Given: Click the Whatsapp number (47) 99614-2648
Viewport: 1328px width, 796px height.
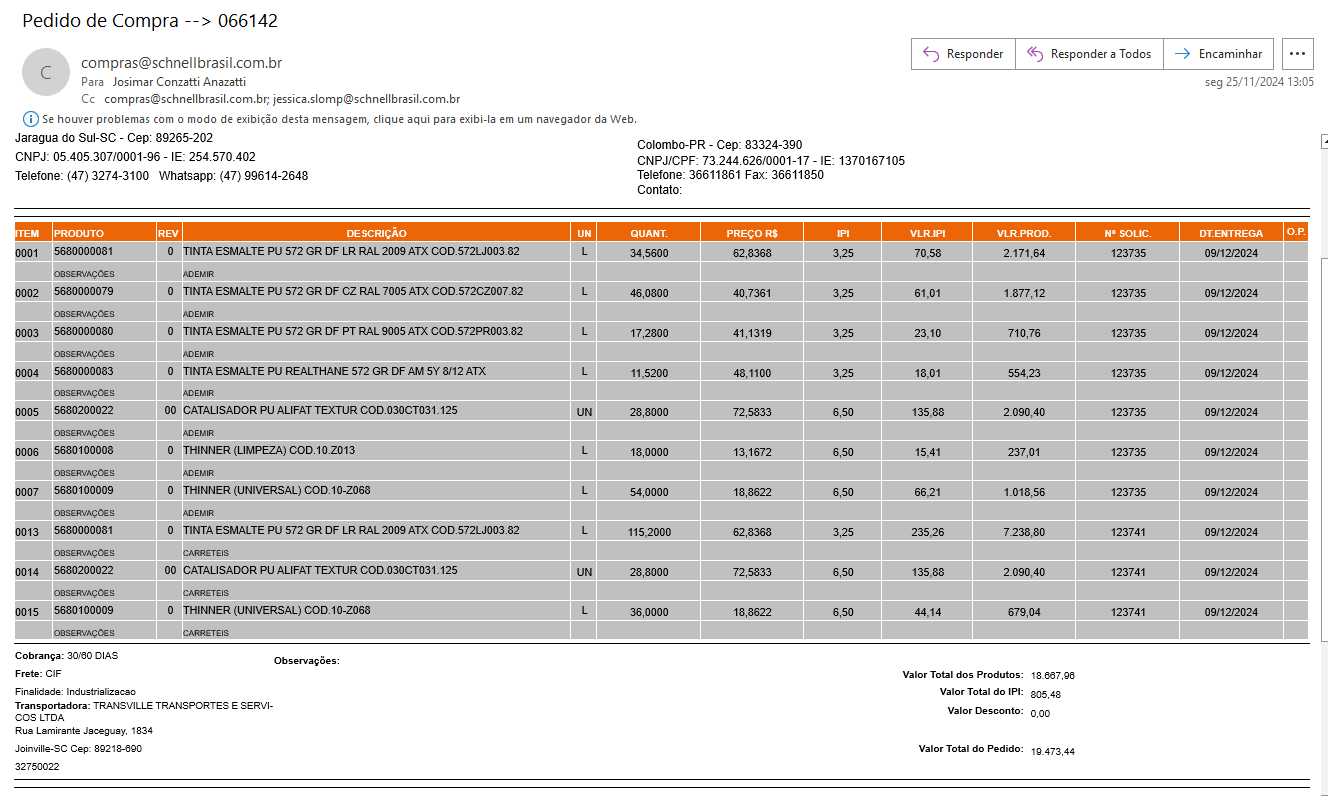Looking at the screenshot, I should (263, 176).
